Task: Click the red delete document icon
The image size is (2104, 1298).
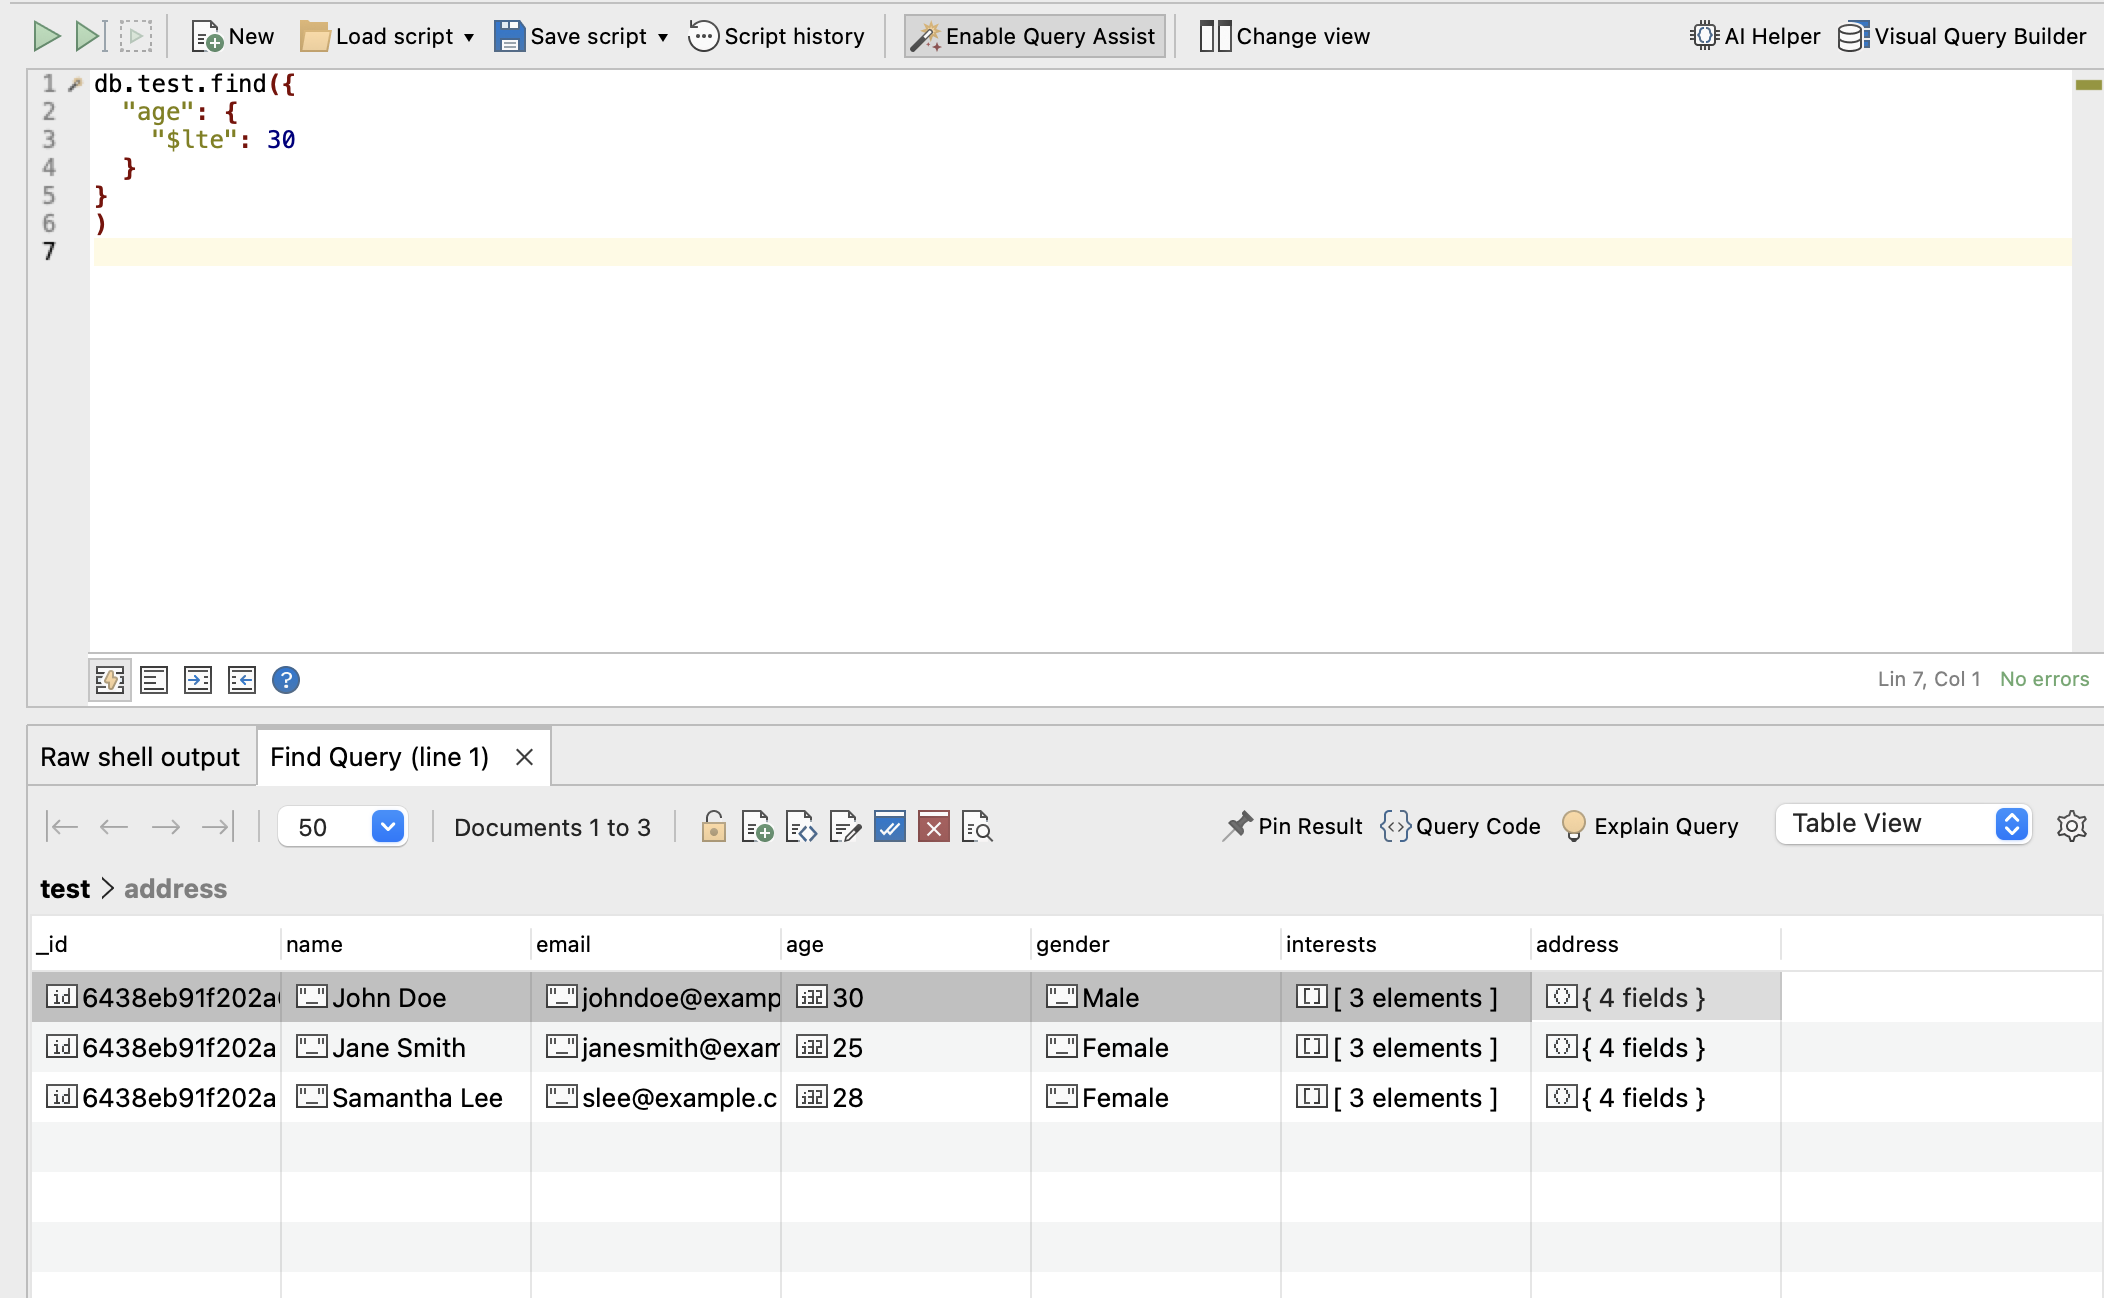Action: 933,827
